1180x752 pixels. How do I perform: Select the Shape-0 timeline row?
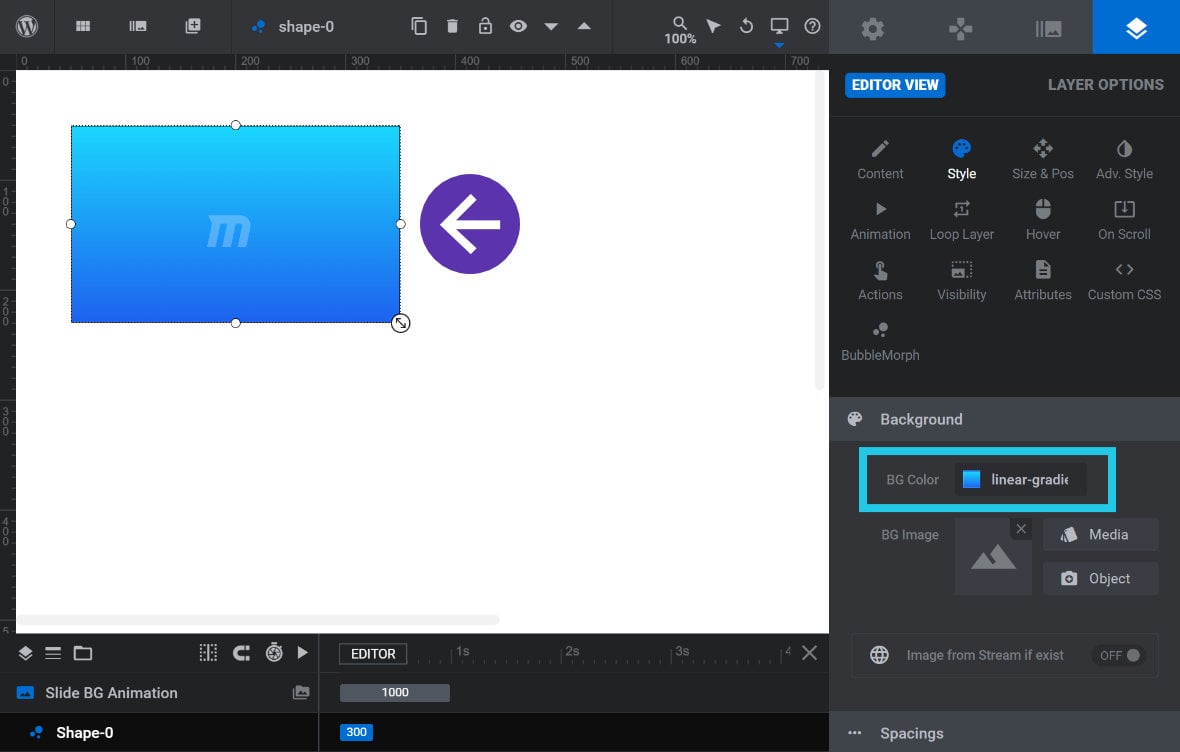click(x=159, y=732)
